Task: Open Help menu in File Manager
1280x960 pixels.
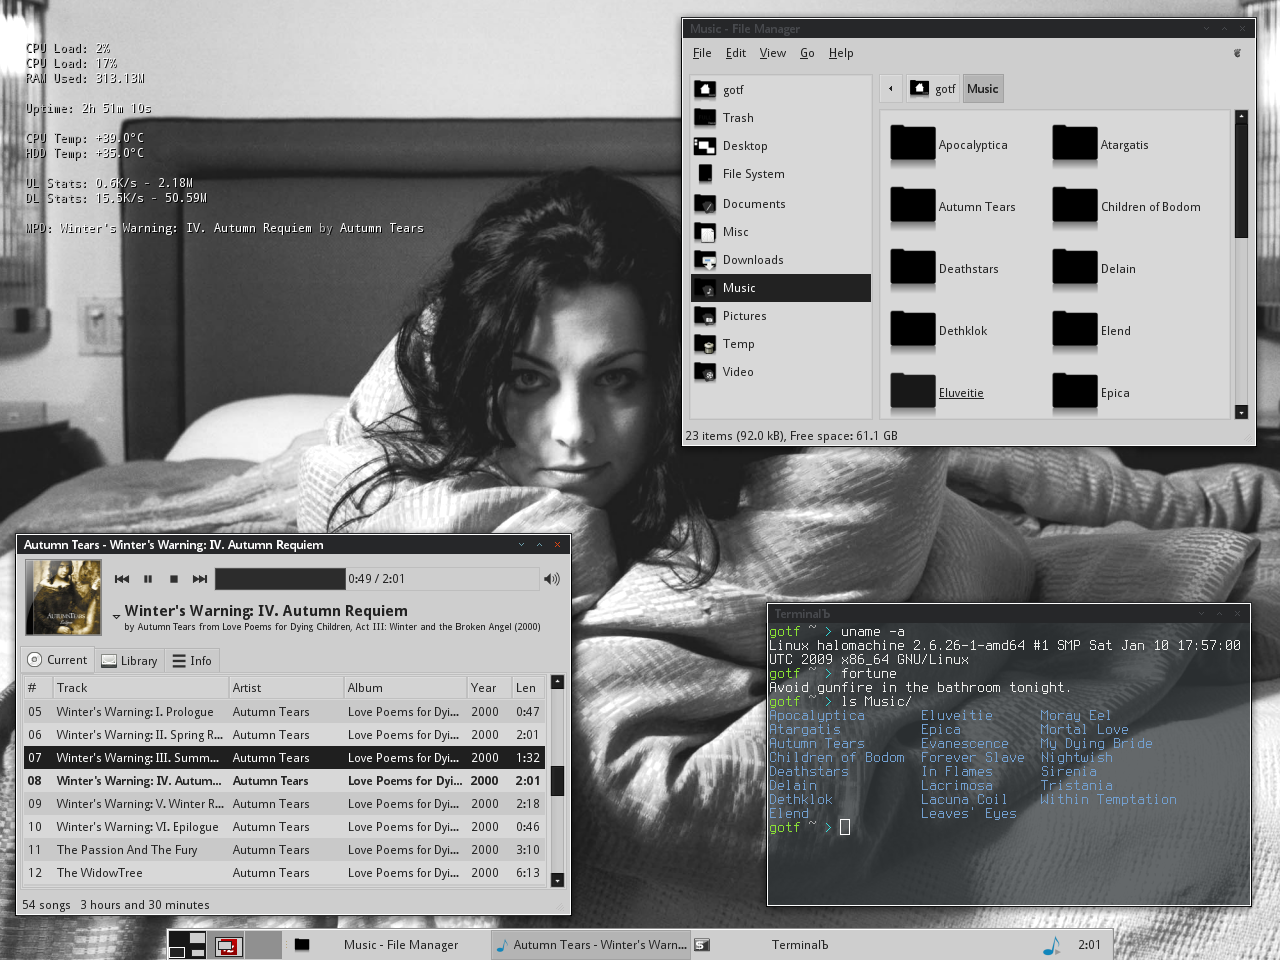Action: 841,53
